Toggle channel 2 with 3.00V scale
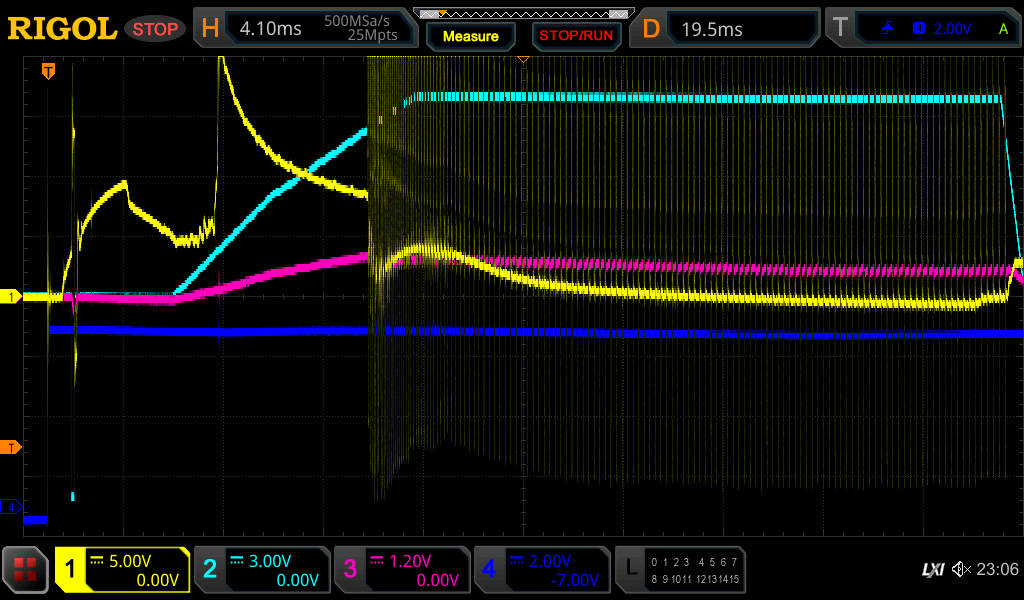Screen dimensions: 1024x600 (262, 570)
